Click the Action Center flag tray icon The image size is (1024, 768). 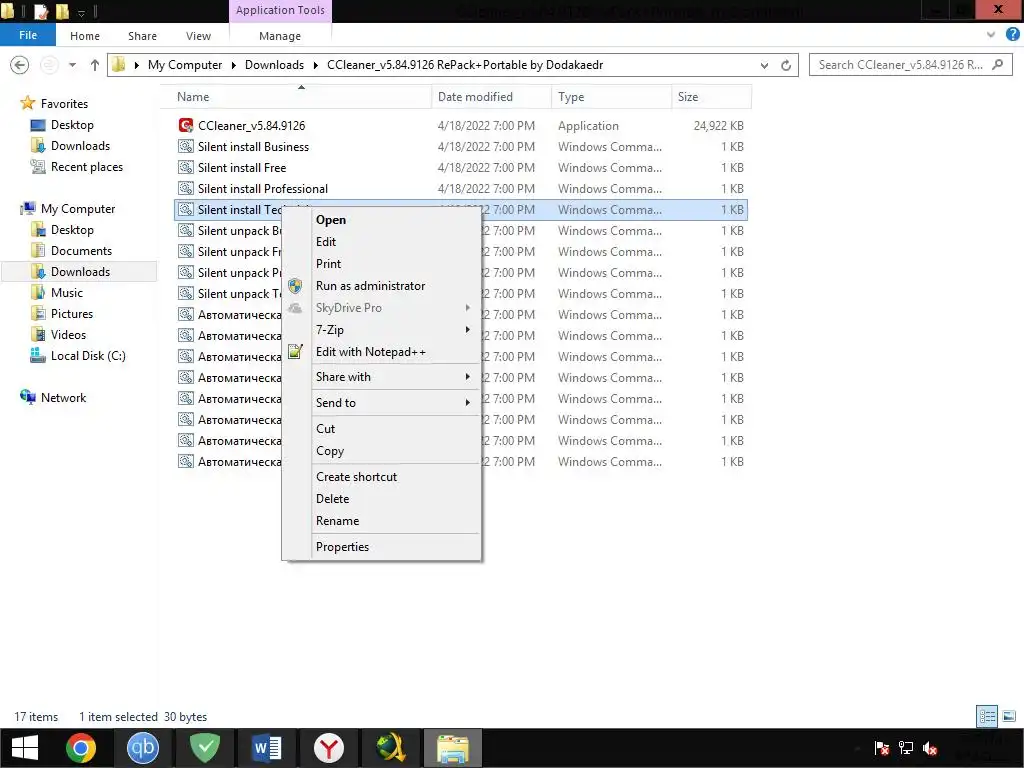coord(882,748)
